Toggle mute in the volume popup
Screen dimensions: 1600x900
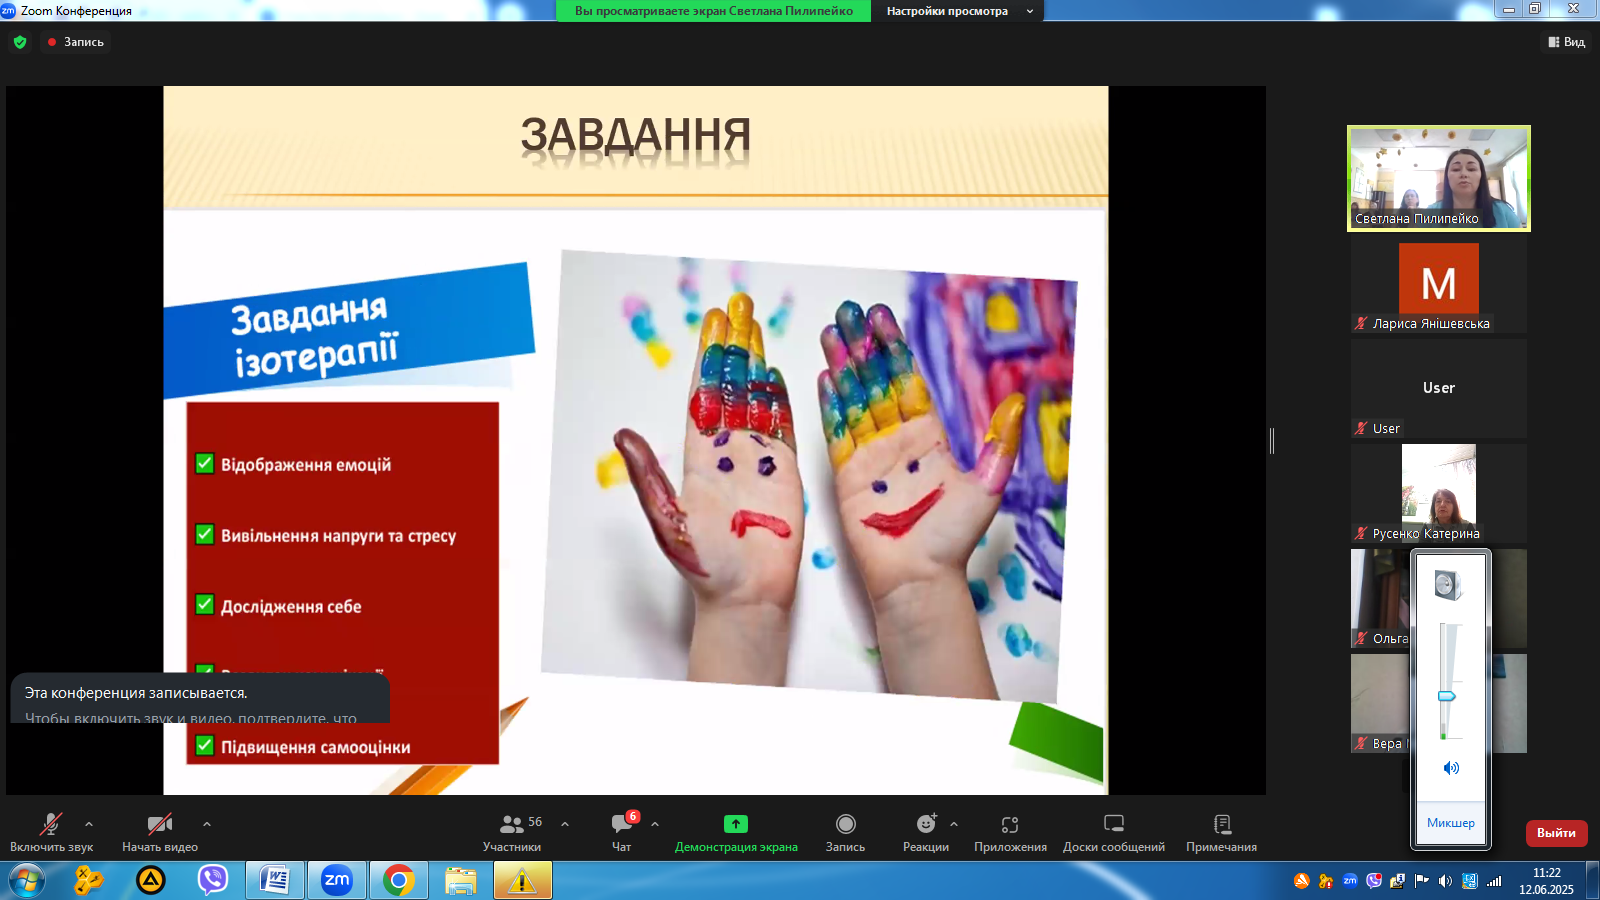click(1451, 768)
